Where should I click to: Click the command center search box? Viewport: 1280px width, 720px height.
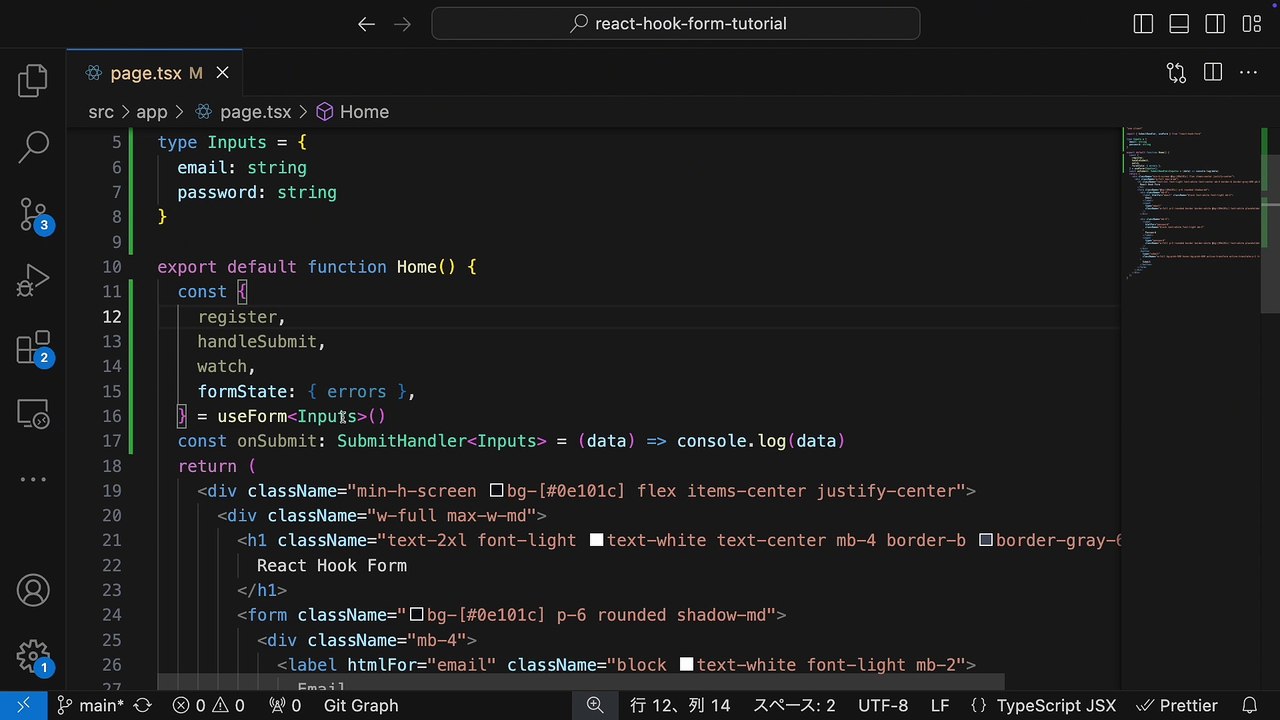pos(676,24)
